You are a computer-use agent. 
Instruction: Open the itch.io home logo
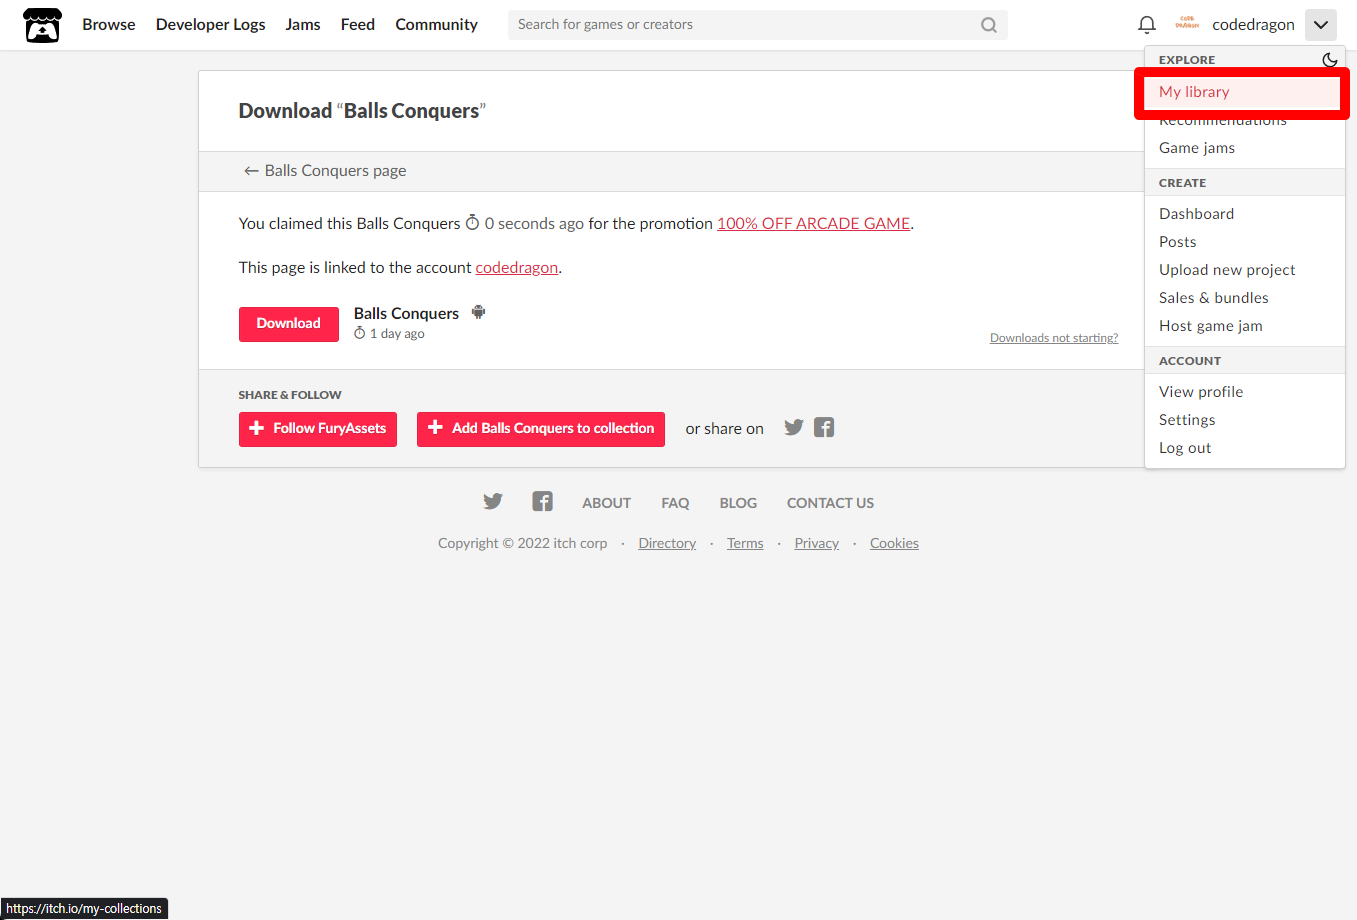[43, 25]
